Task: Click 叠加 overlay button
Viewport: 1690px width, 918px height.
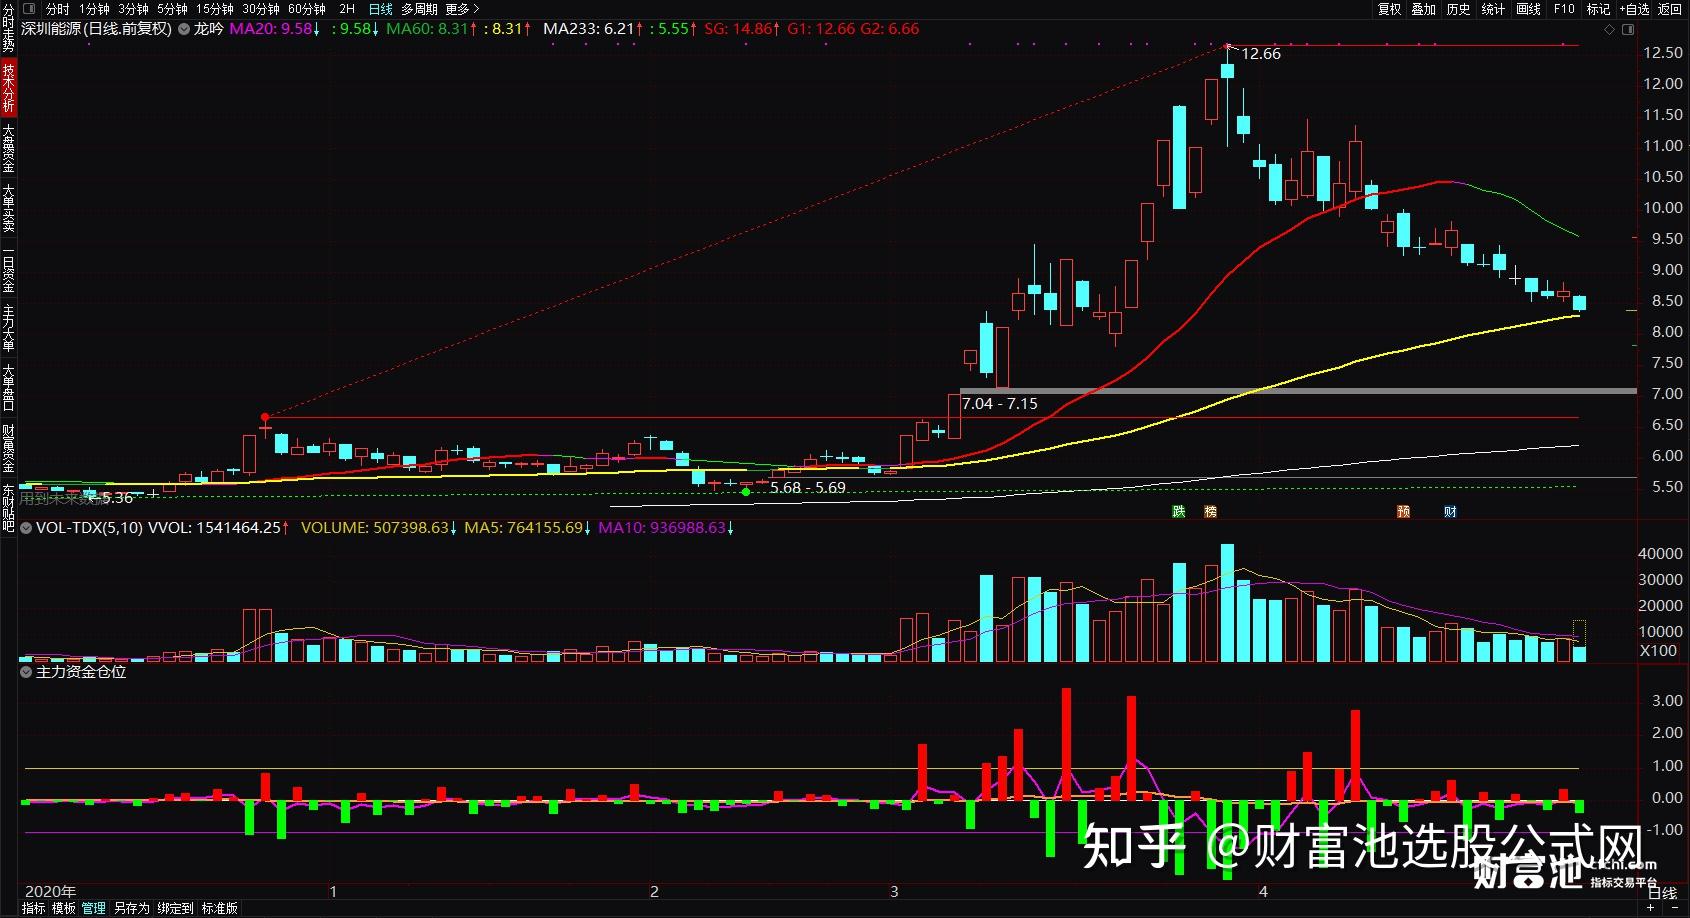Action: pyautogui.click(x=1424, y=9)
